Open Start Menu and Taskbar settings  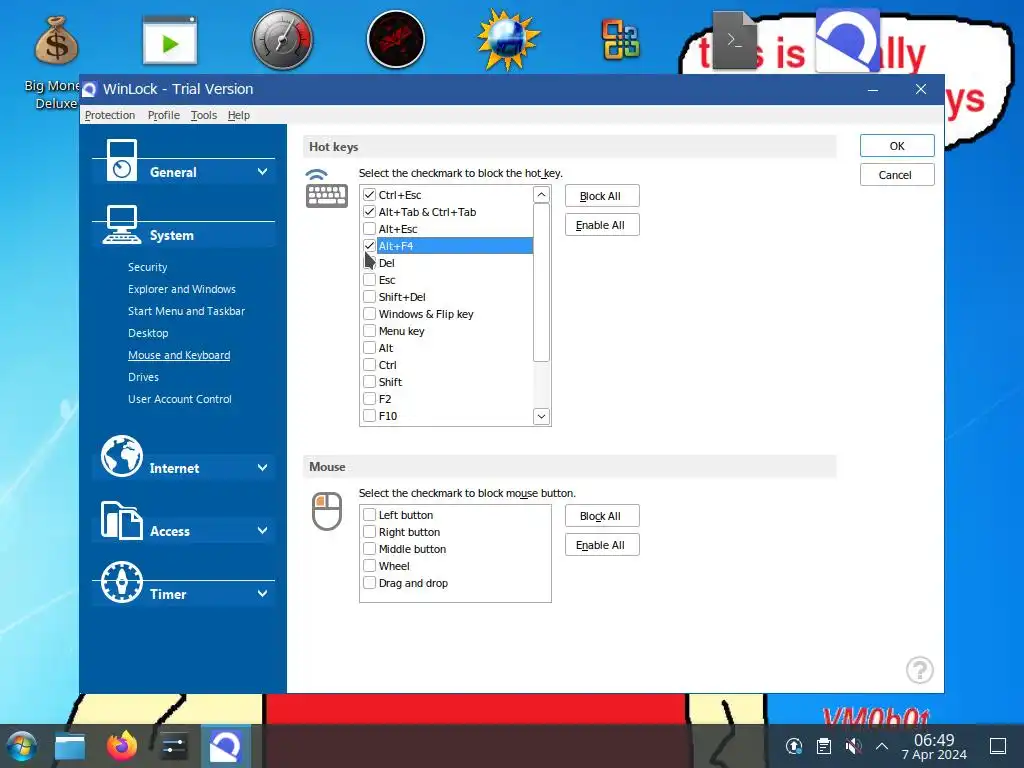(186, 311)
